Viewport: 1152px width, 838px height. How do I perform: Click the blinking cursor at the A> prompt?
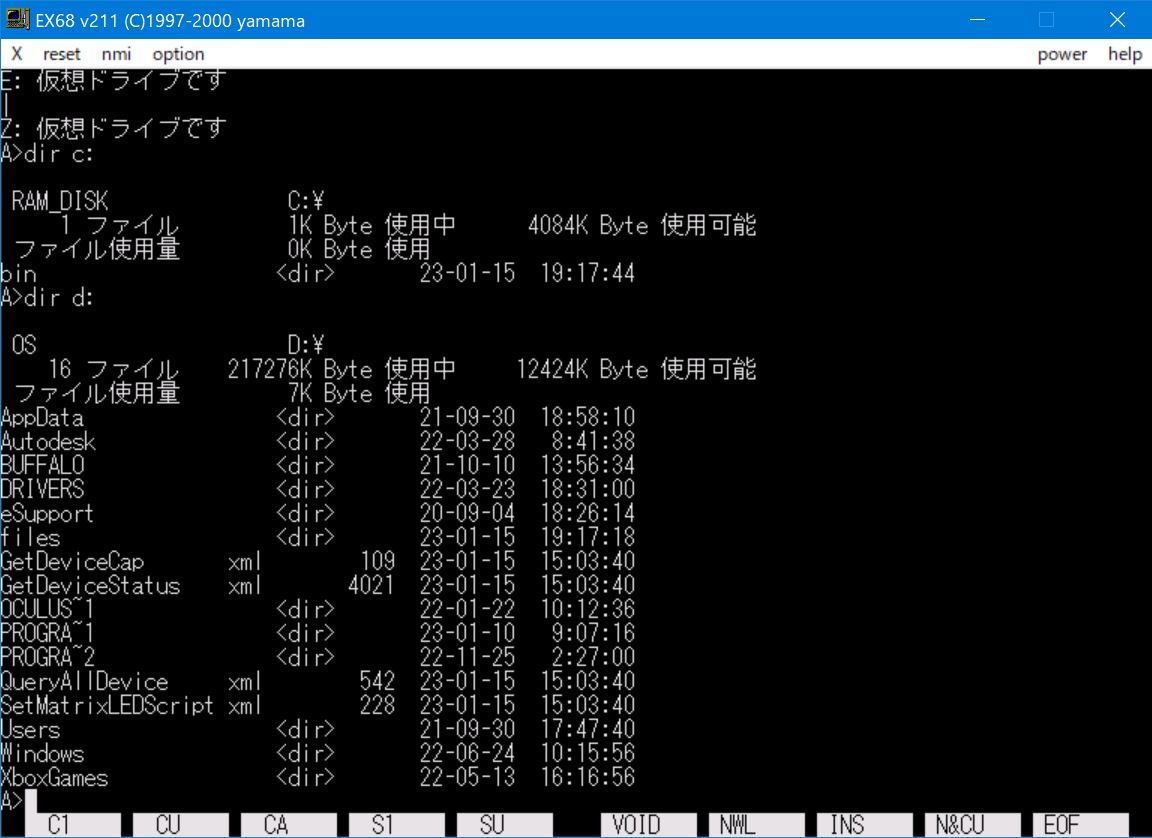pos(31,800)
